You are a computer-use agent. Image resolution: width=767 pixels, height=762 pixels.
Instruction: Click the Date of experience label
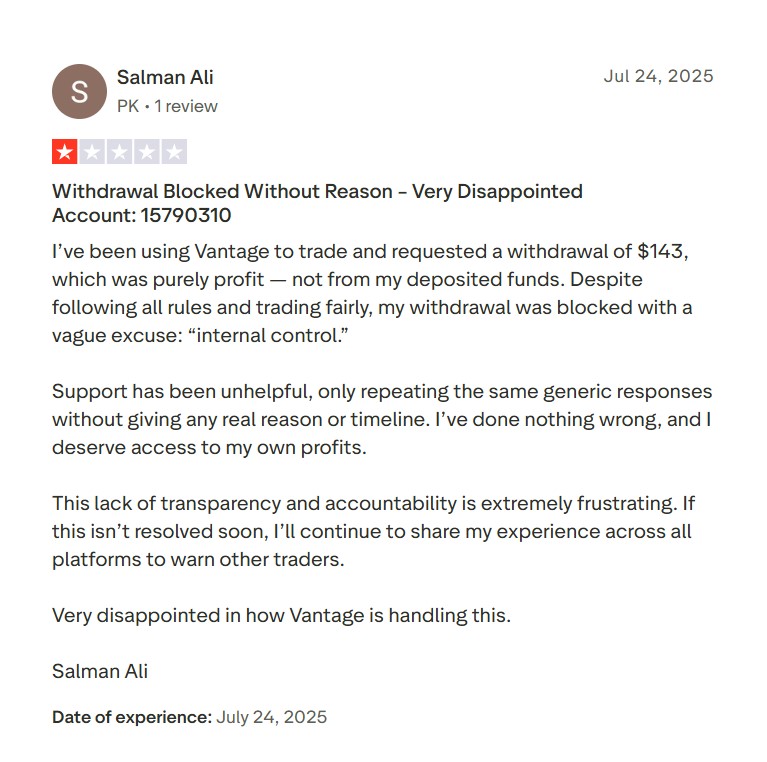(132, 717)
